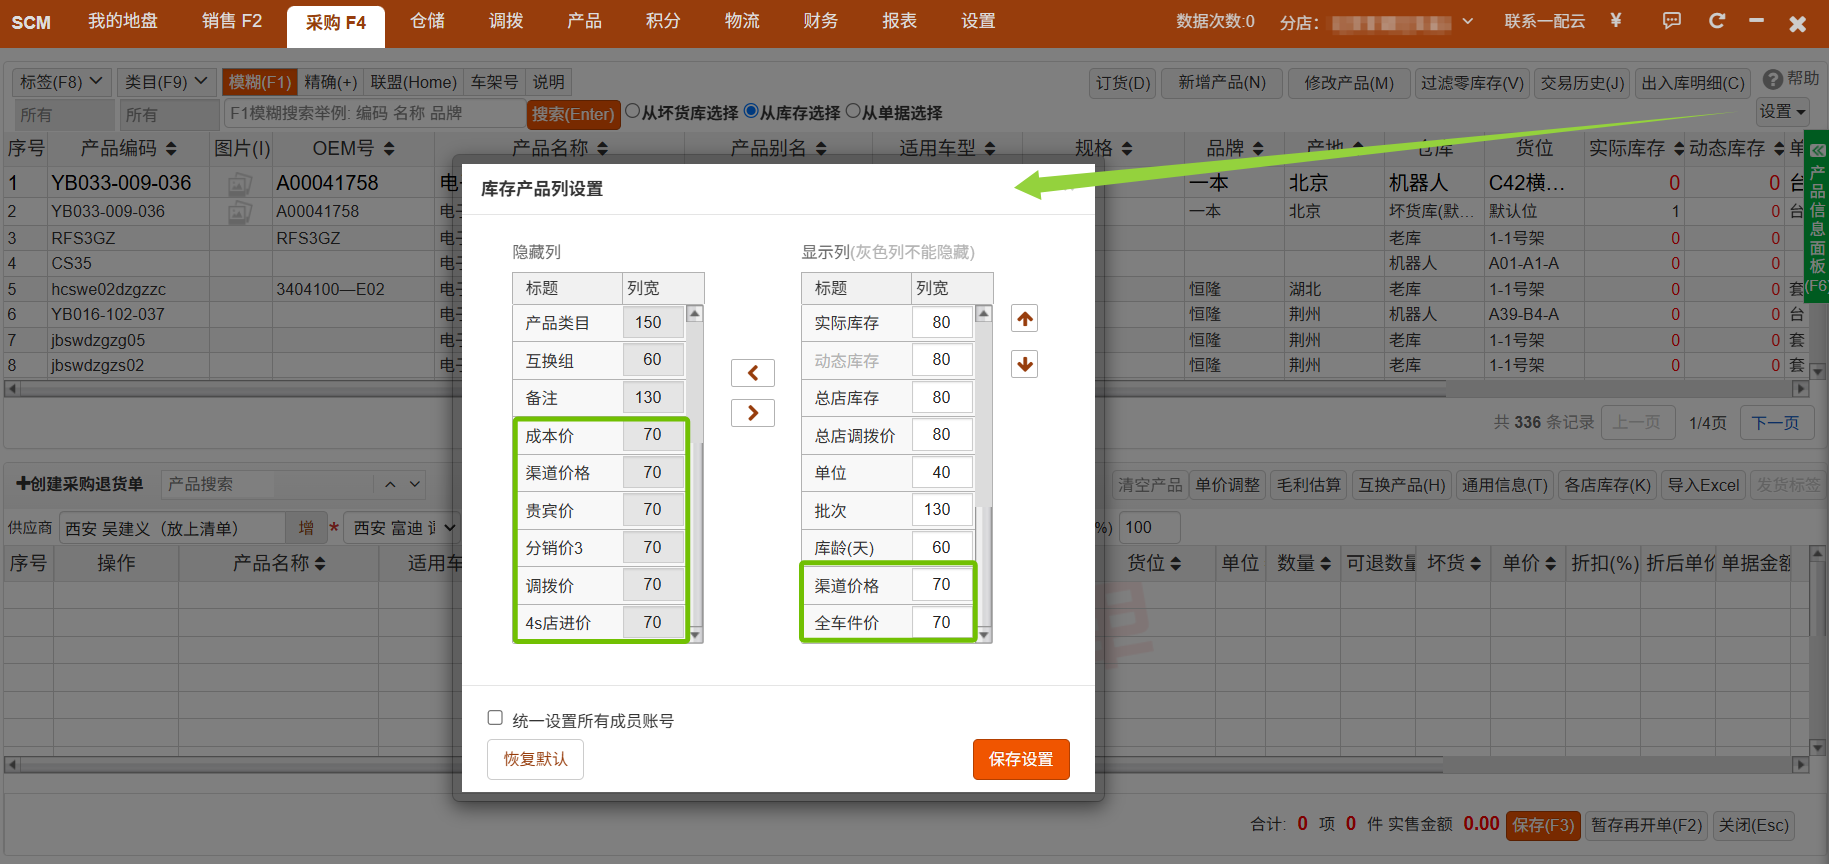Click the left arrow button between the column lists
1829x864 pixels.
click(x=753, y=373)
